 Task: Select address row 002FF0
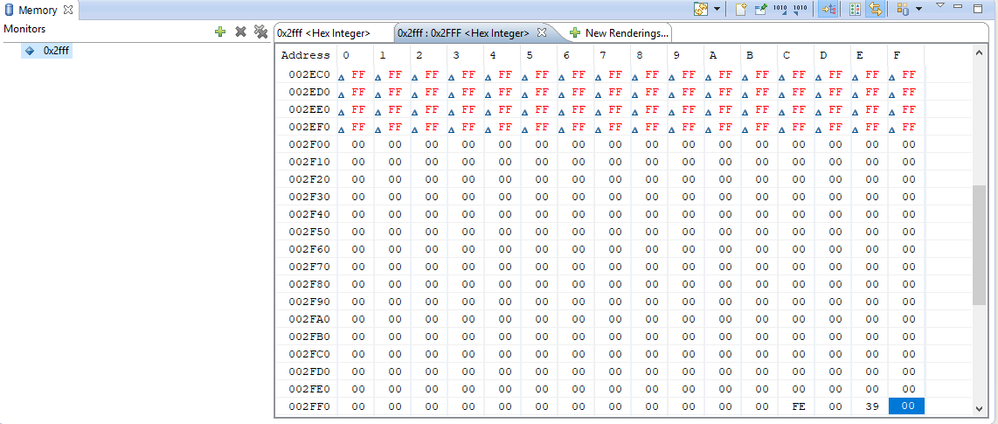pyautogui.click(x=309, y=406)
